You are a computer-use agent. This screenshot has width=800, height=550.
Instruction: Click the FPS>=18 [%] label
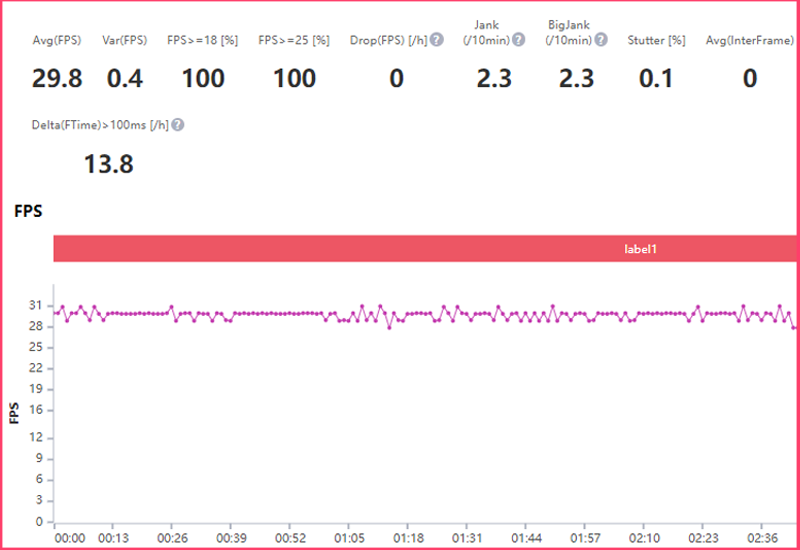[x=203, y=40]
